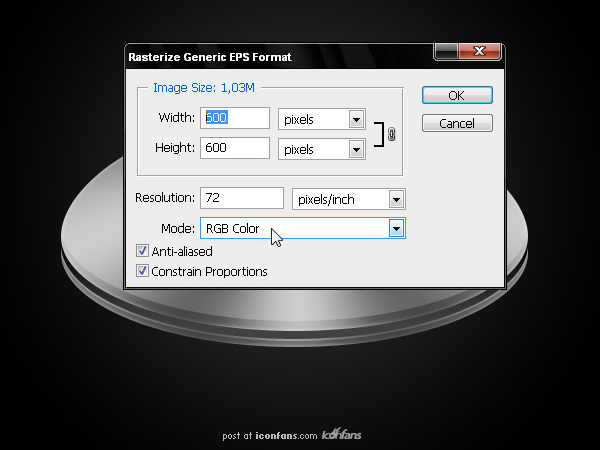Click the Image Size: 1,03M label
This screenshot has height=450, width=600.
pos(204,88)
